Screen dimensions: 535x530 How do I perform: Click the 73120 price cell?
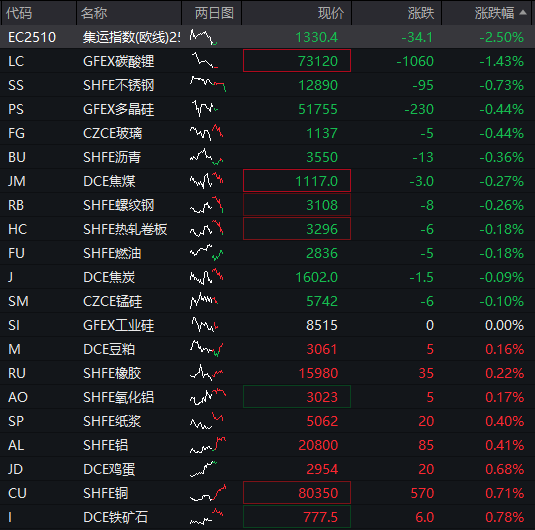point(297,61)
